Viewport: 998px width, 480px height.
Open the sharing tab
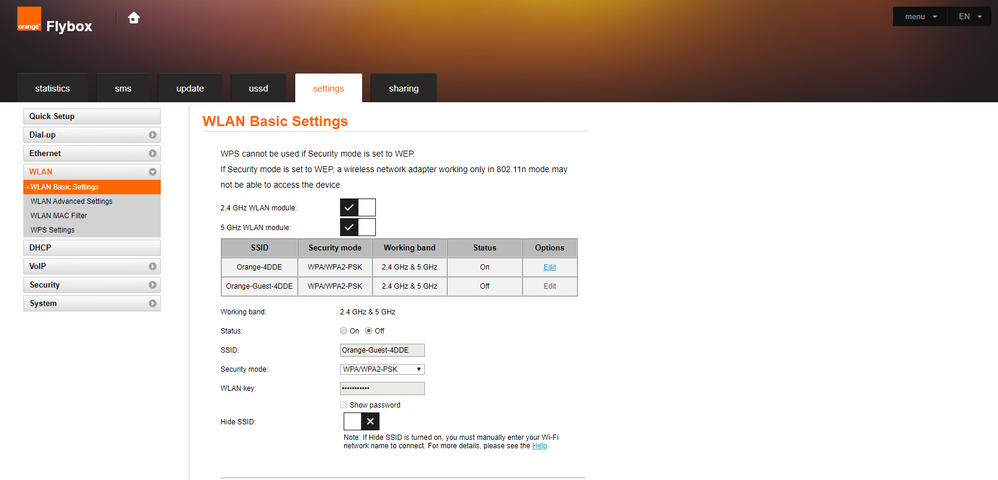pyautogui.click(x=404, y=88)
